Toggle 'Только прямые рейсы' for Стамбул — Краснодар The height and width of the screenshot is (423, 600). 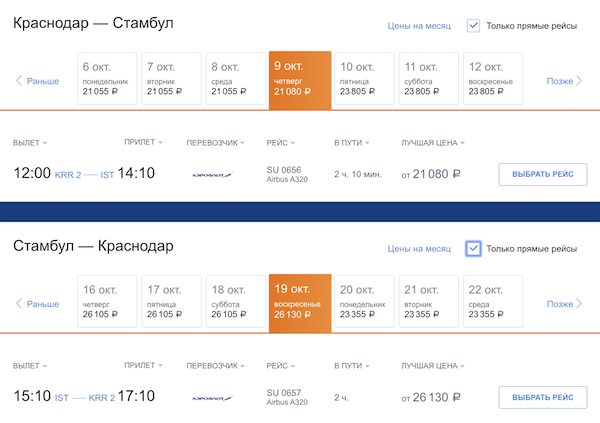click(x=474, y=249)
